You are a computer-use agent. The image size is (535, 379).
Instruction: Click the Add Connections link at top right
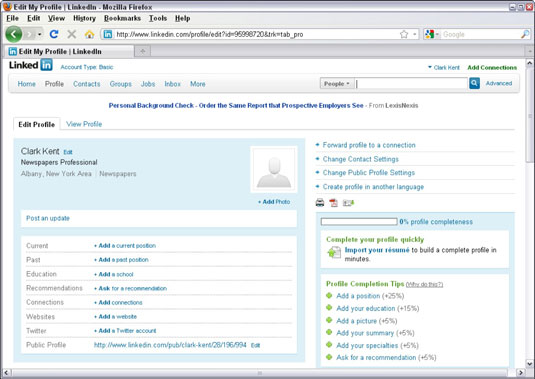click(492, 68)
